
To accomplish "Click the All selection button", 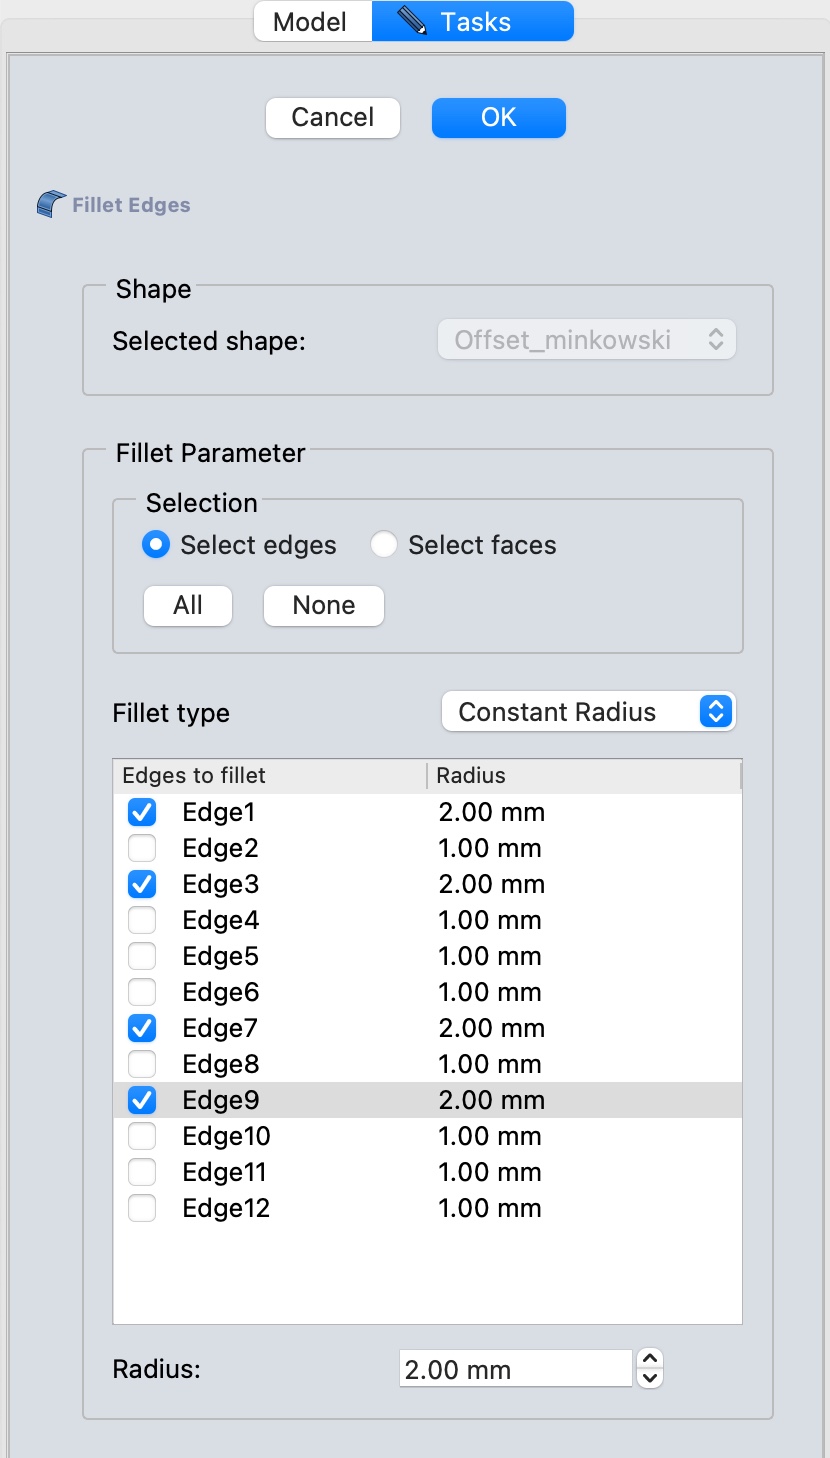I will tap(188, 605).
